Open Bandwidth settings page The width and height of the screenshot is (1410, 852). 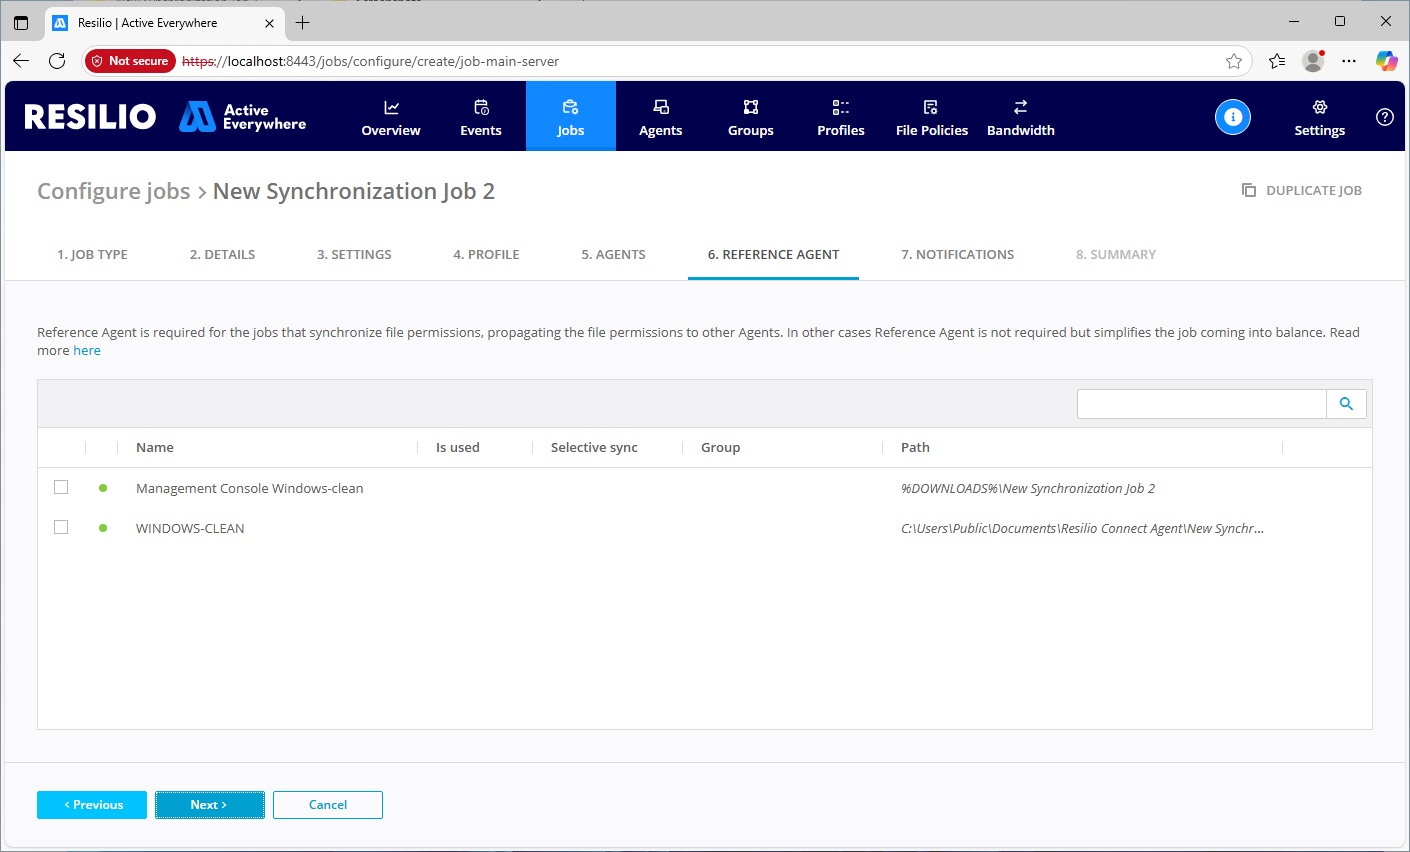(1020, 117)
